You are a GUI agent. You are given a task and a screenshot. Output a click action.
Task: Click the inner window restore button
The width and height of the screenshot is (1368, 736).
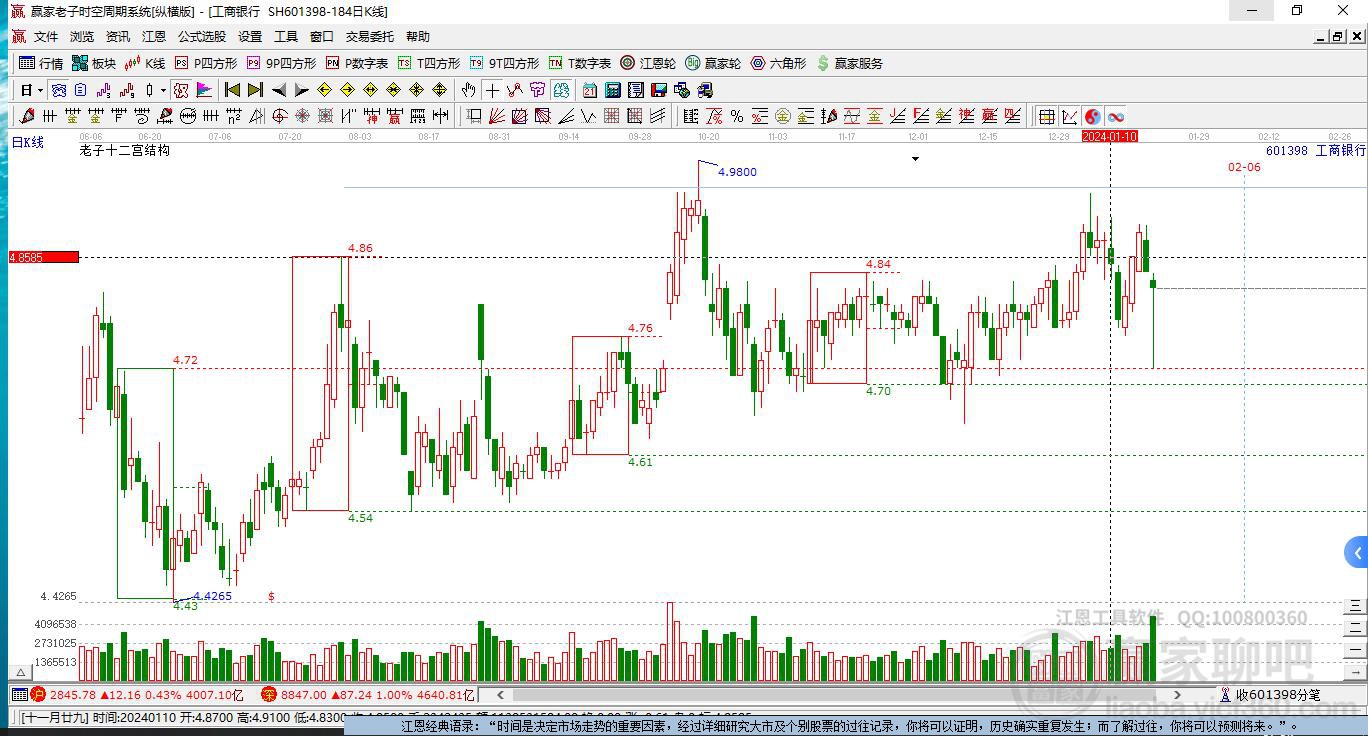pyautogui.click(x=1337, y=37)
